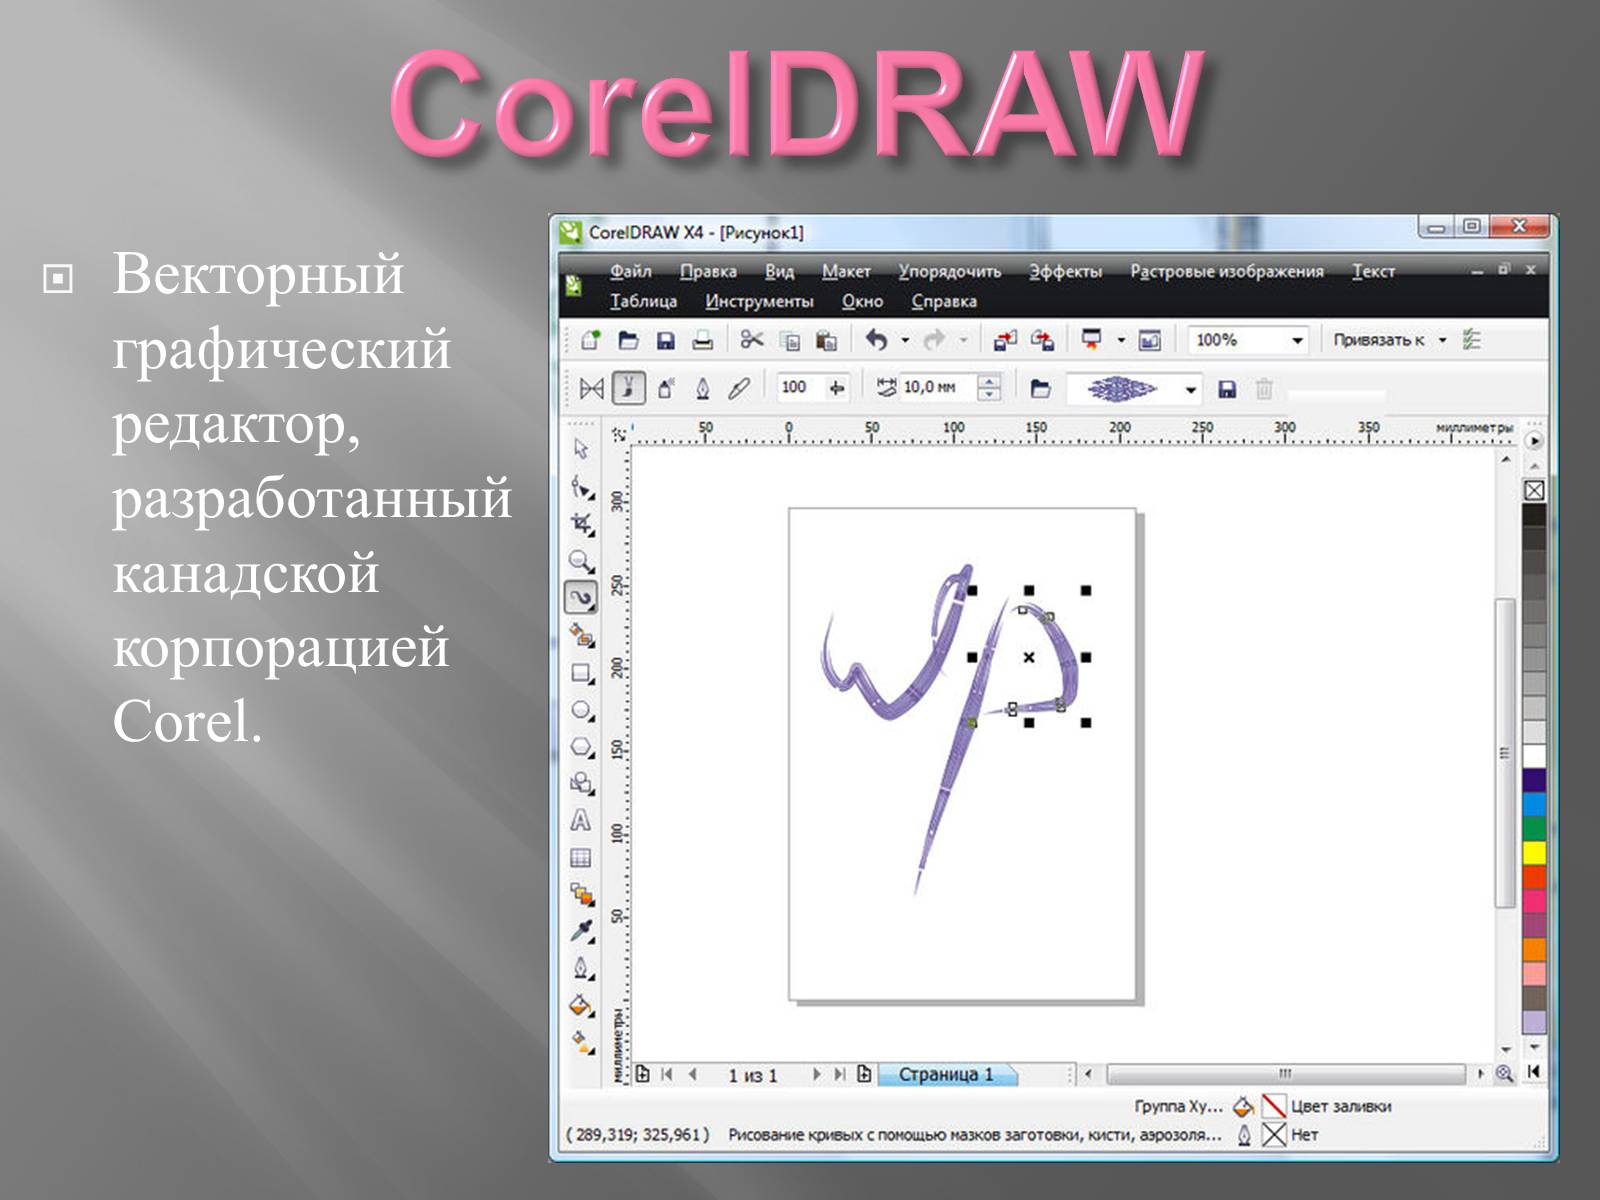Select the Fill bucket tool
The image size is (1600, 1200).
coord(581,1006)
